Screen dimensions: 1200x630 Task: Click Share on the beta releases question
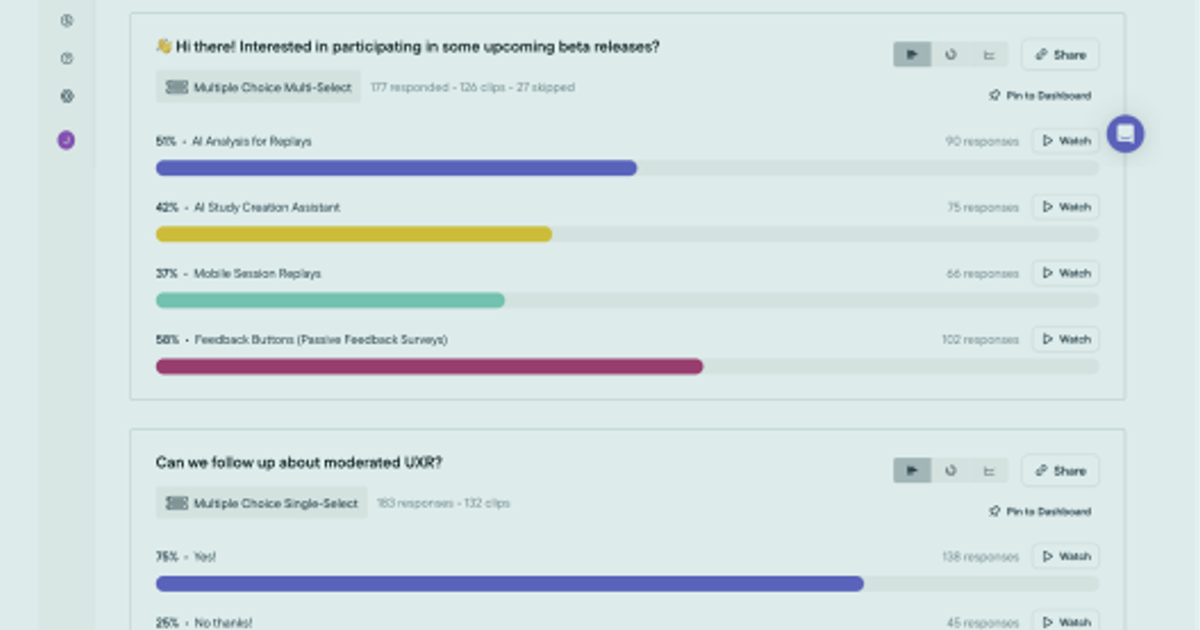pyautogui.click(x=1059, y=55)
